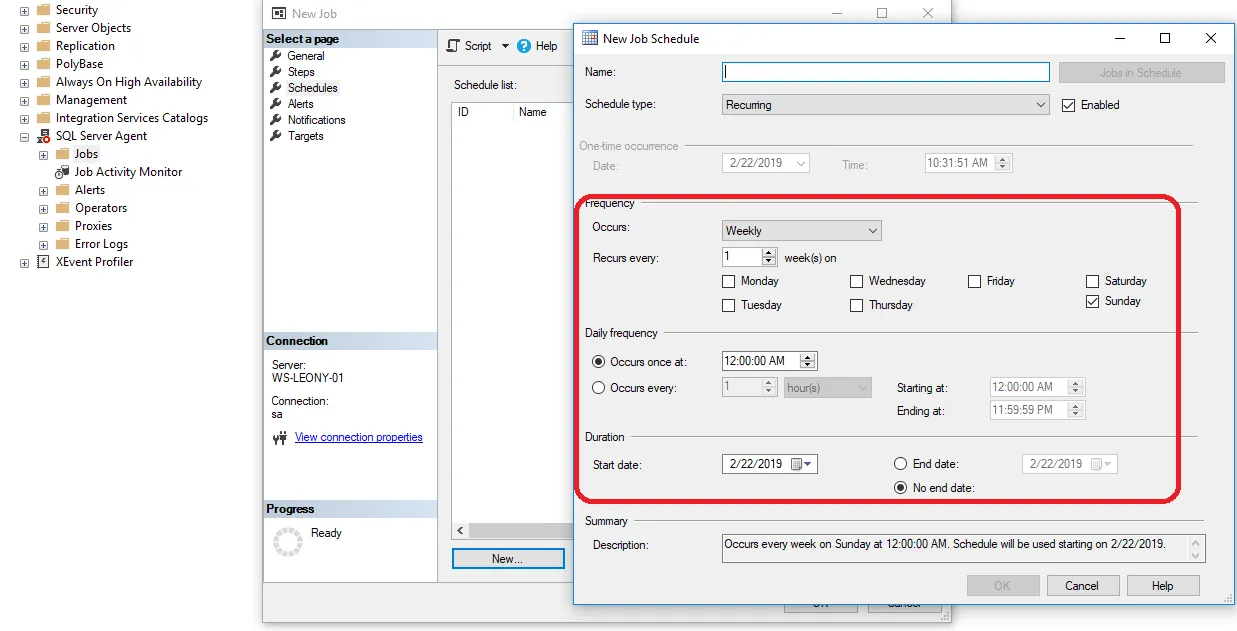Click the Occurs once at time field
The height and width of the screenshot is (631, 1237).
pos(769,362)
